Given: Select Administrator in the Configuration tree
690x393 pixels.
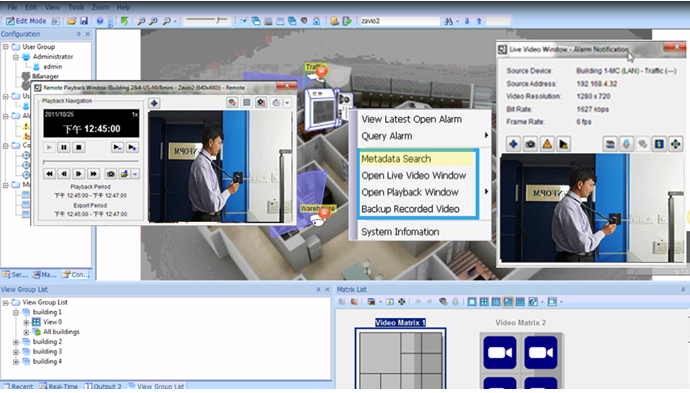Looking at the screenshot, I should tap(53, 56).
